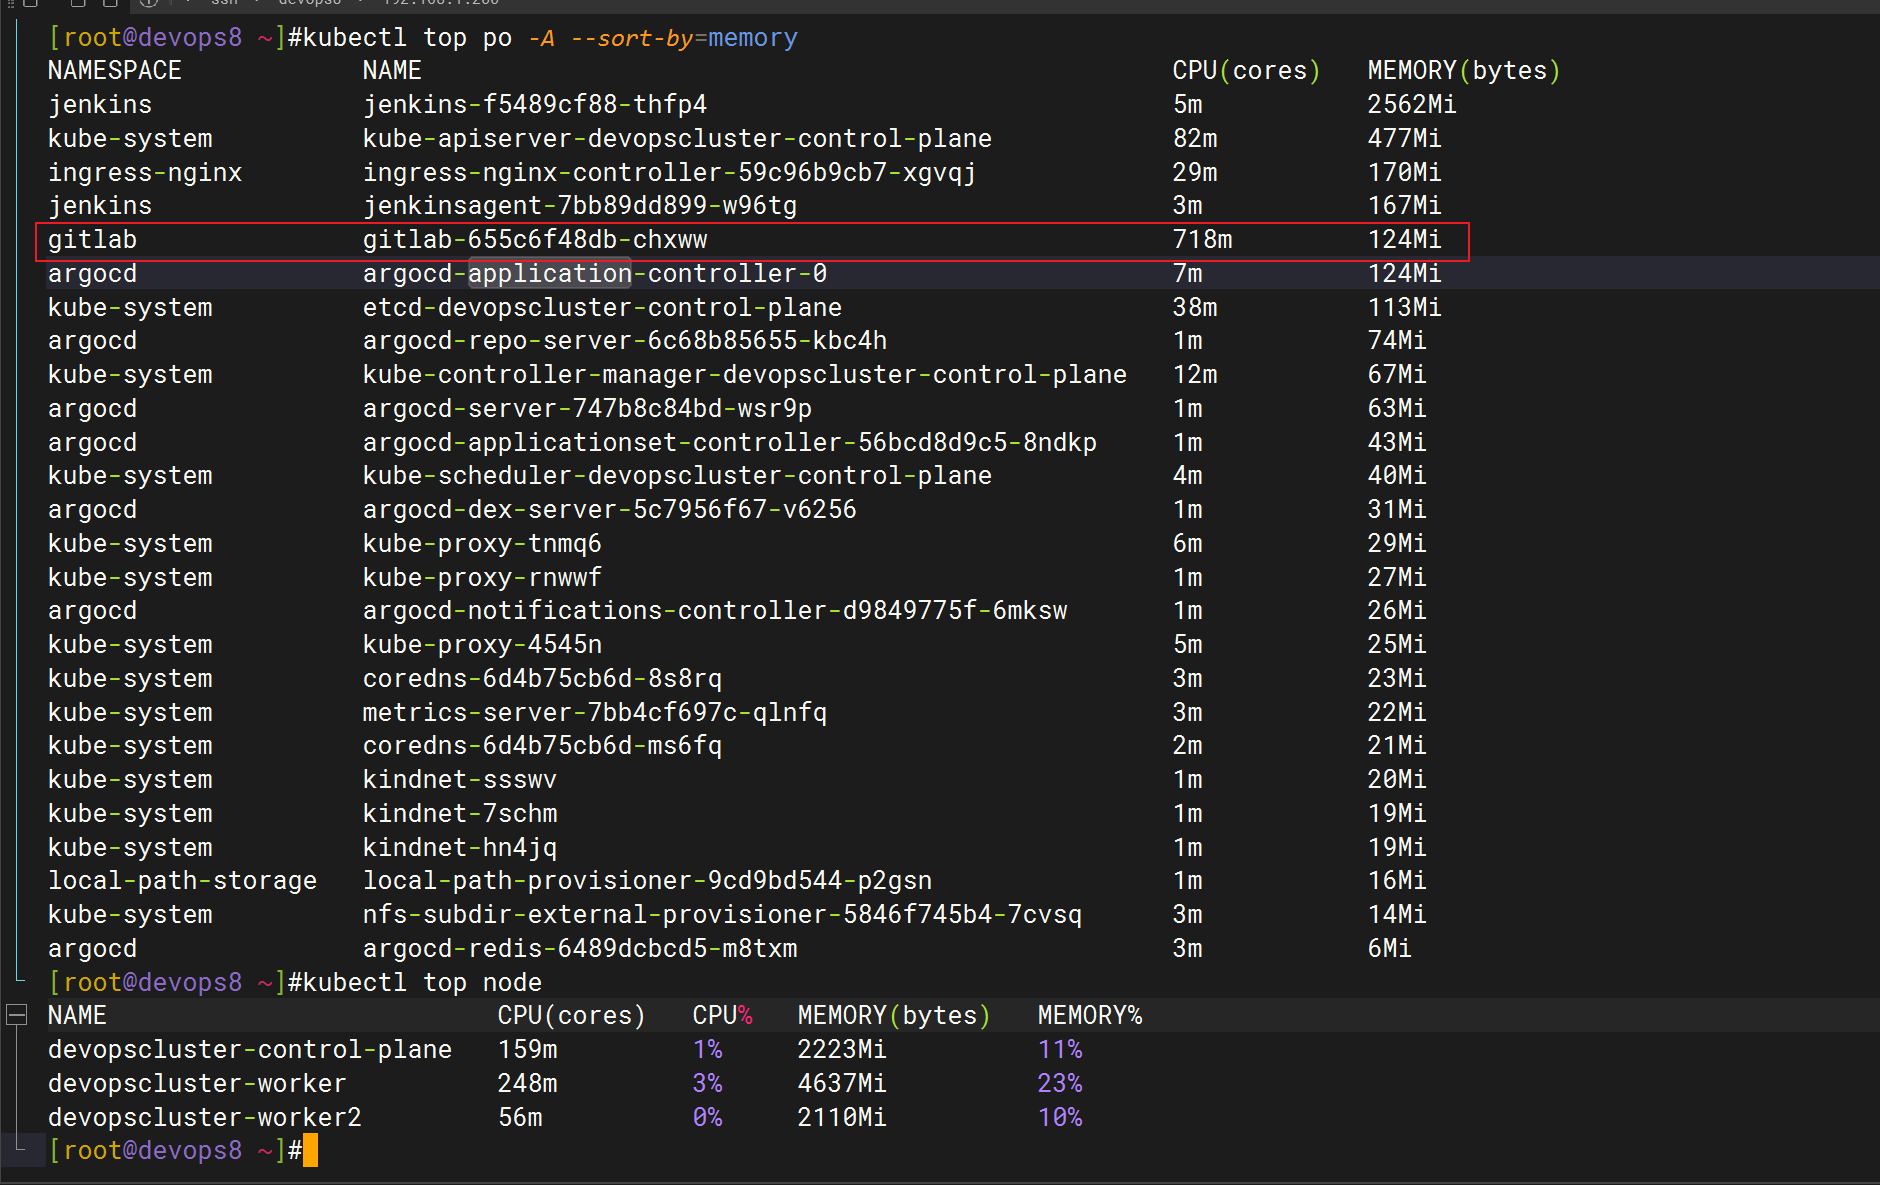Click the 'kubectl top po' command text
This screenshot has width=1880, height=1185.
pos(407,38)
